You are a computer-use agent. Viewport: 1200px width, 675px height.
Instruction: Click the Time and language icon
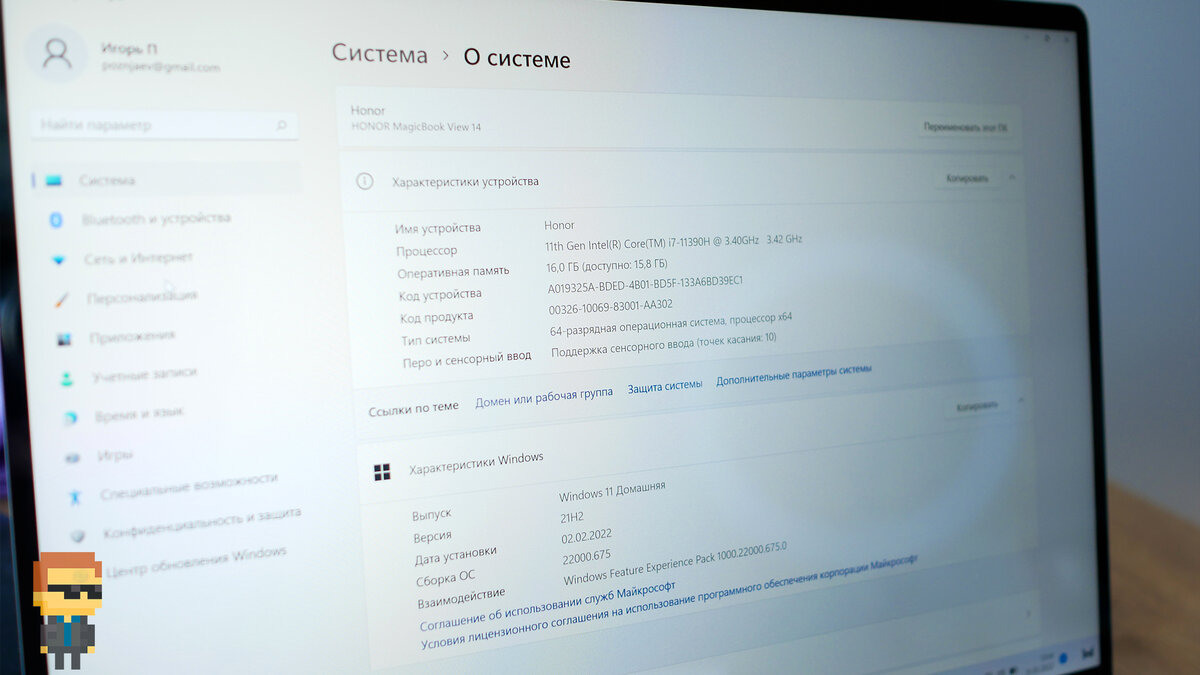[x=70, y=418]
